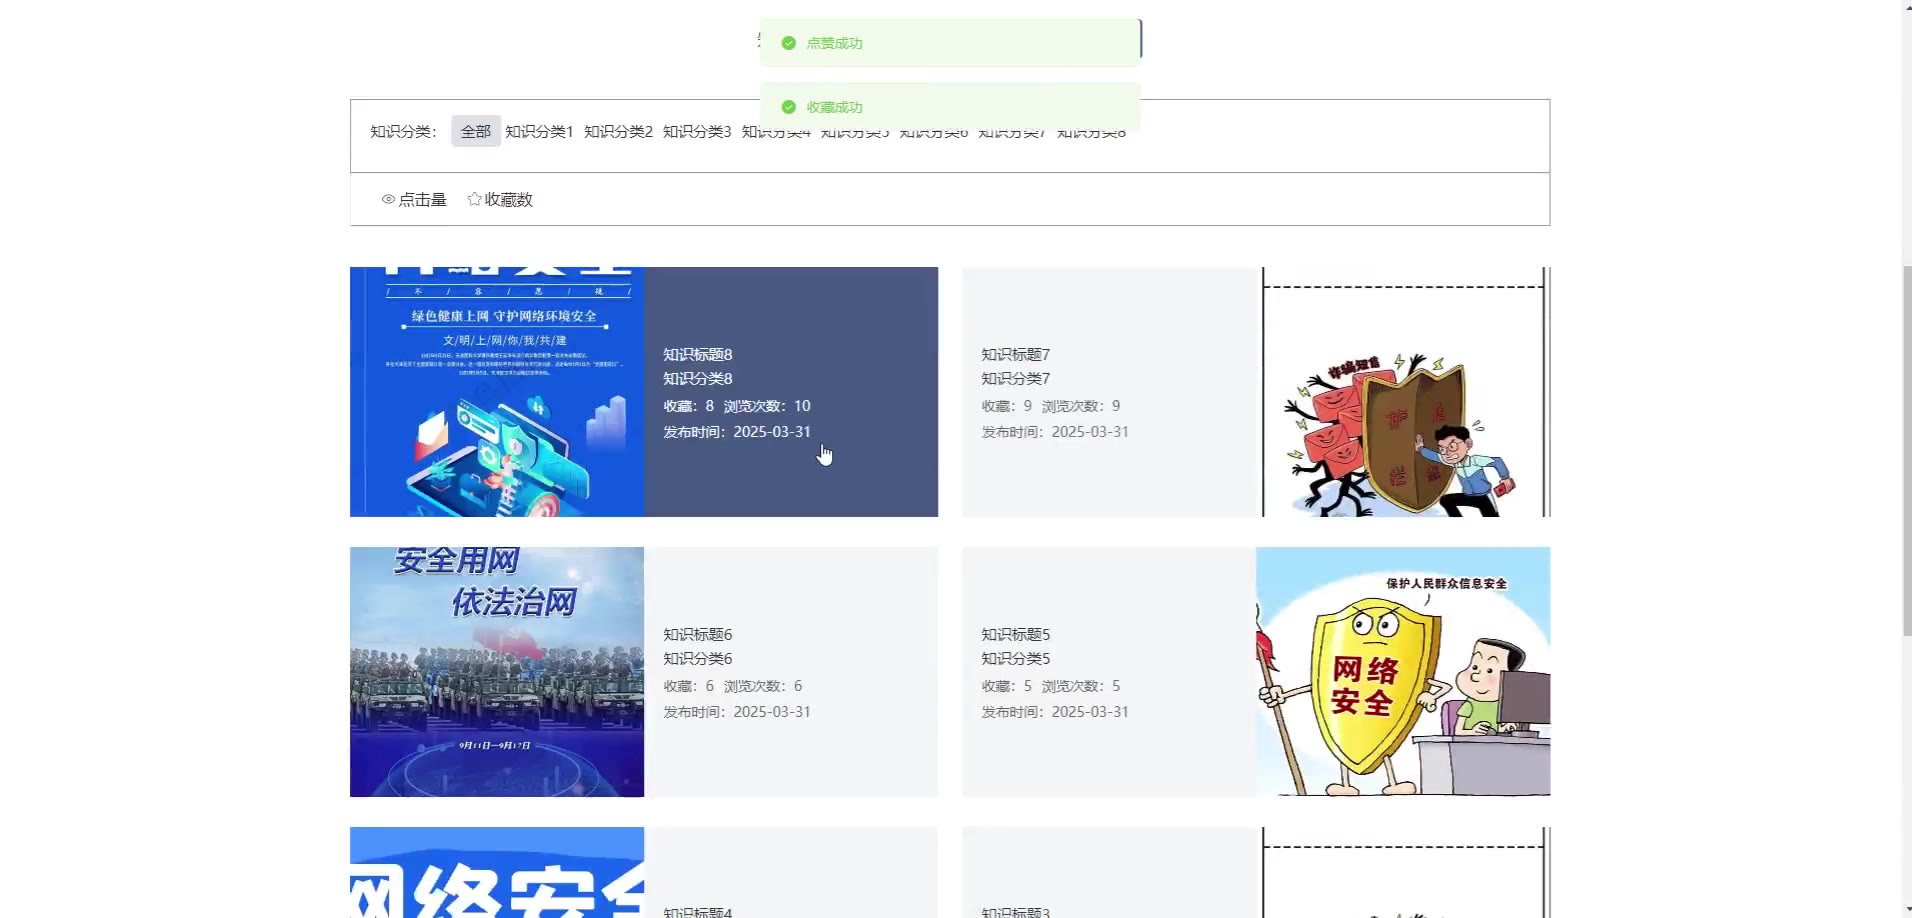This screenshot has width=1912, height=918.
Task: Click the yellow 网络安全 shield cartoon thumbnail
Action: (x=1403, y=672)
